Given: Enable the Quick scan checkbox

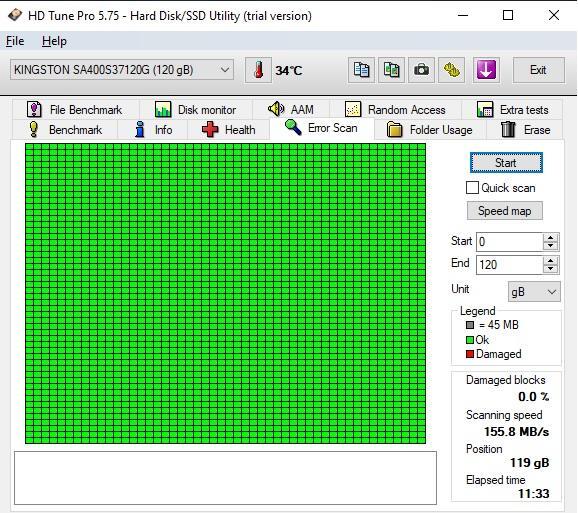Looking at the screenshot, I should [x=472, y=188].
